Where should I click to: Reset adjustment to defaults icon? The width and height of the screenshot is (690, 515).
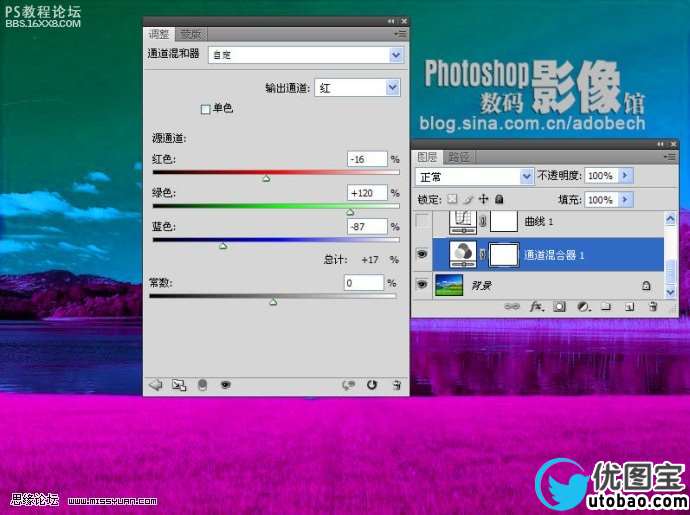[372, 385]
